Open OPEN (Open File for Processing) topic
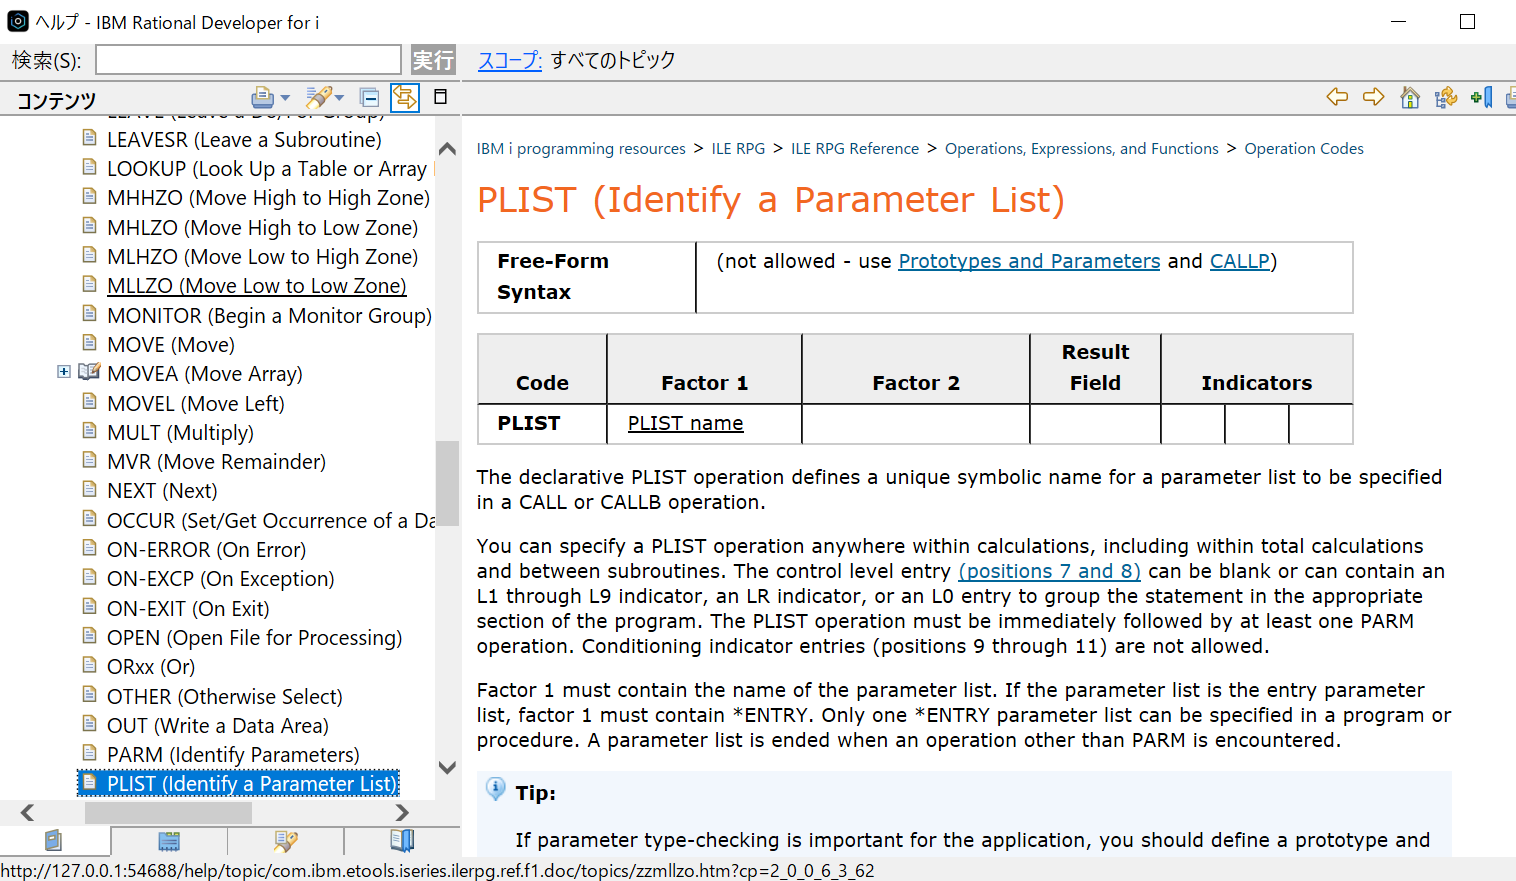Viewport: 1516px width, 881px height. (x=254, y=637)
